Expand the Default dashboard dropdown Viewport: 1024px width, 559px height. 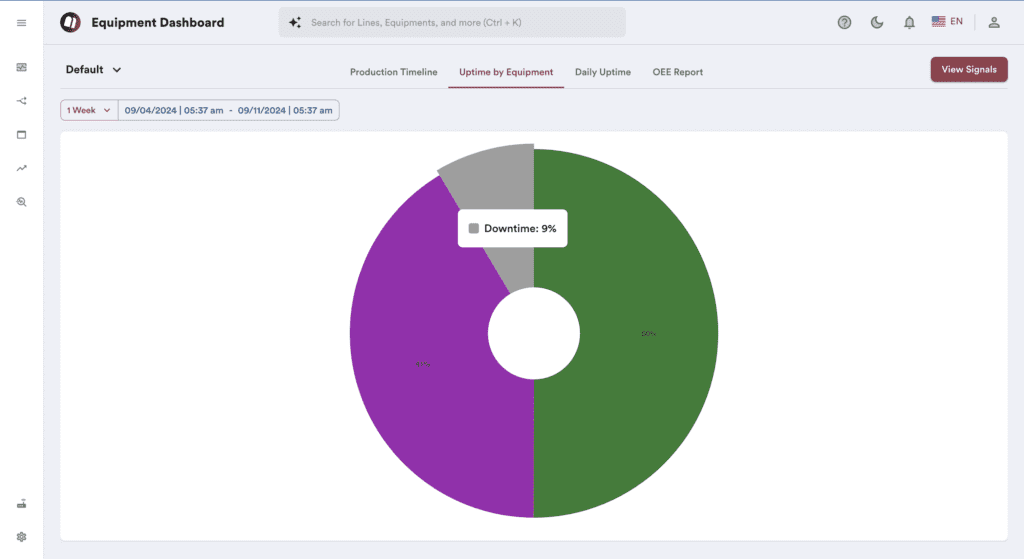coord(93,70)
